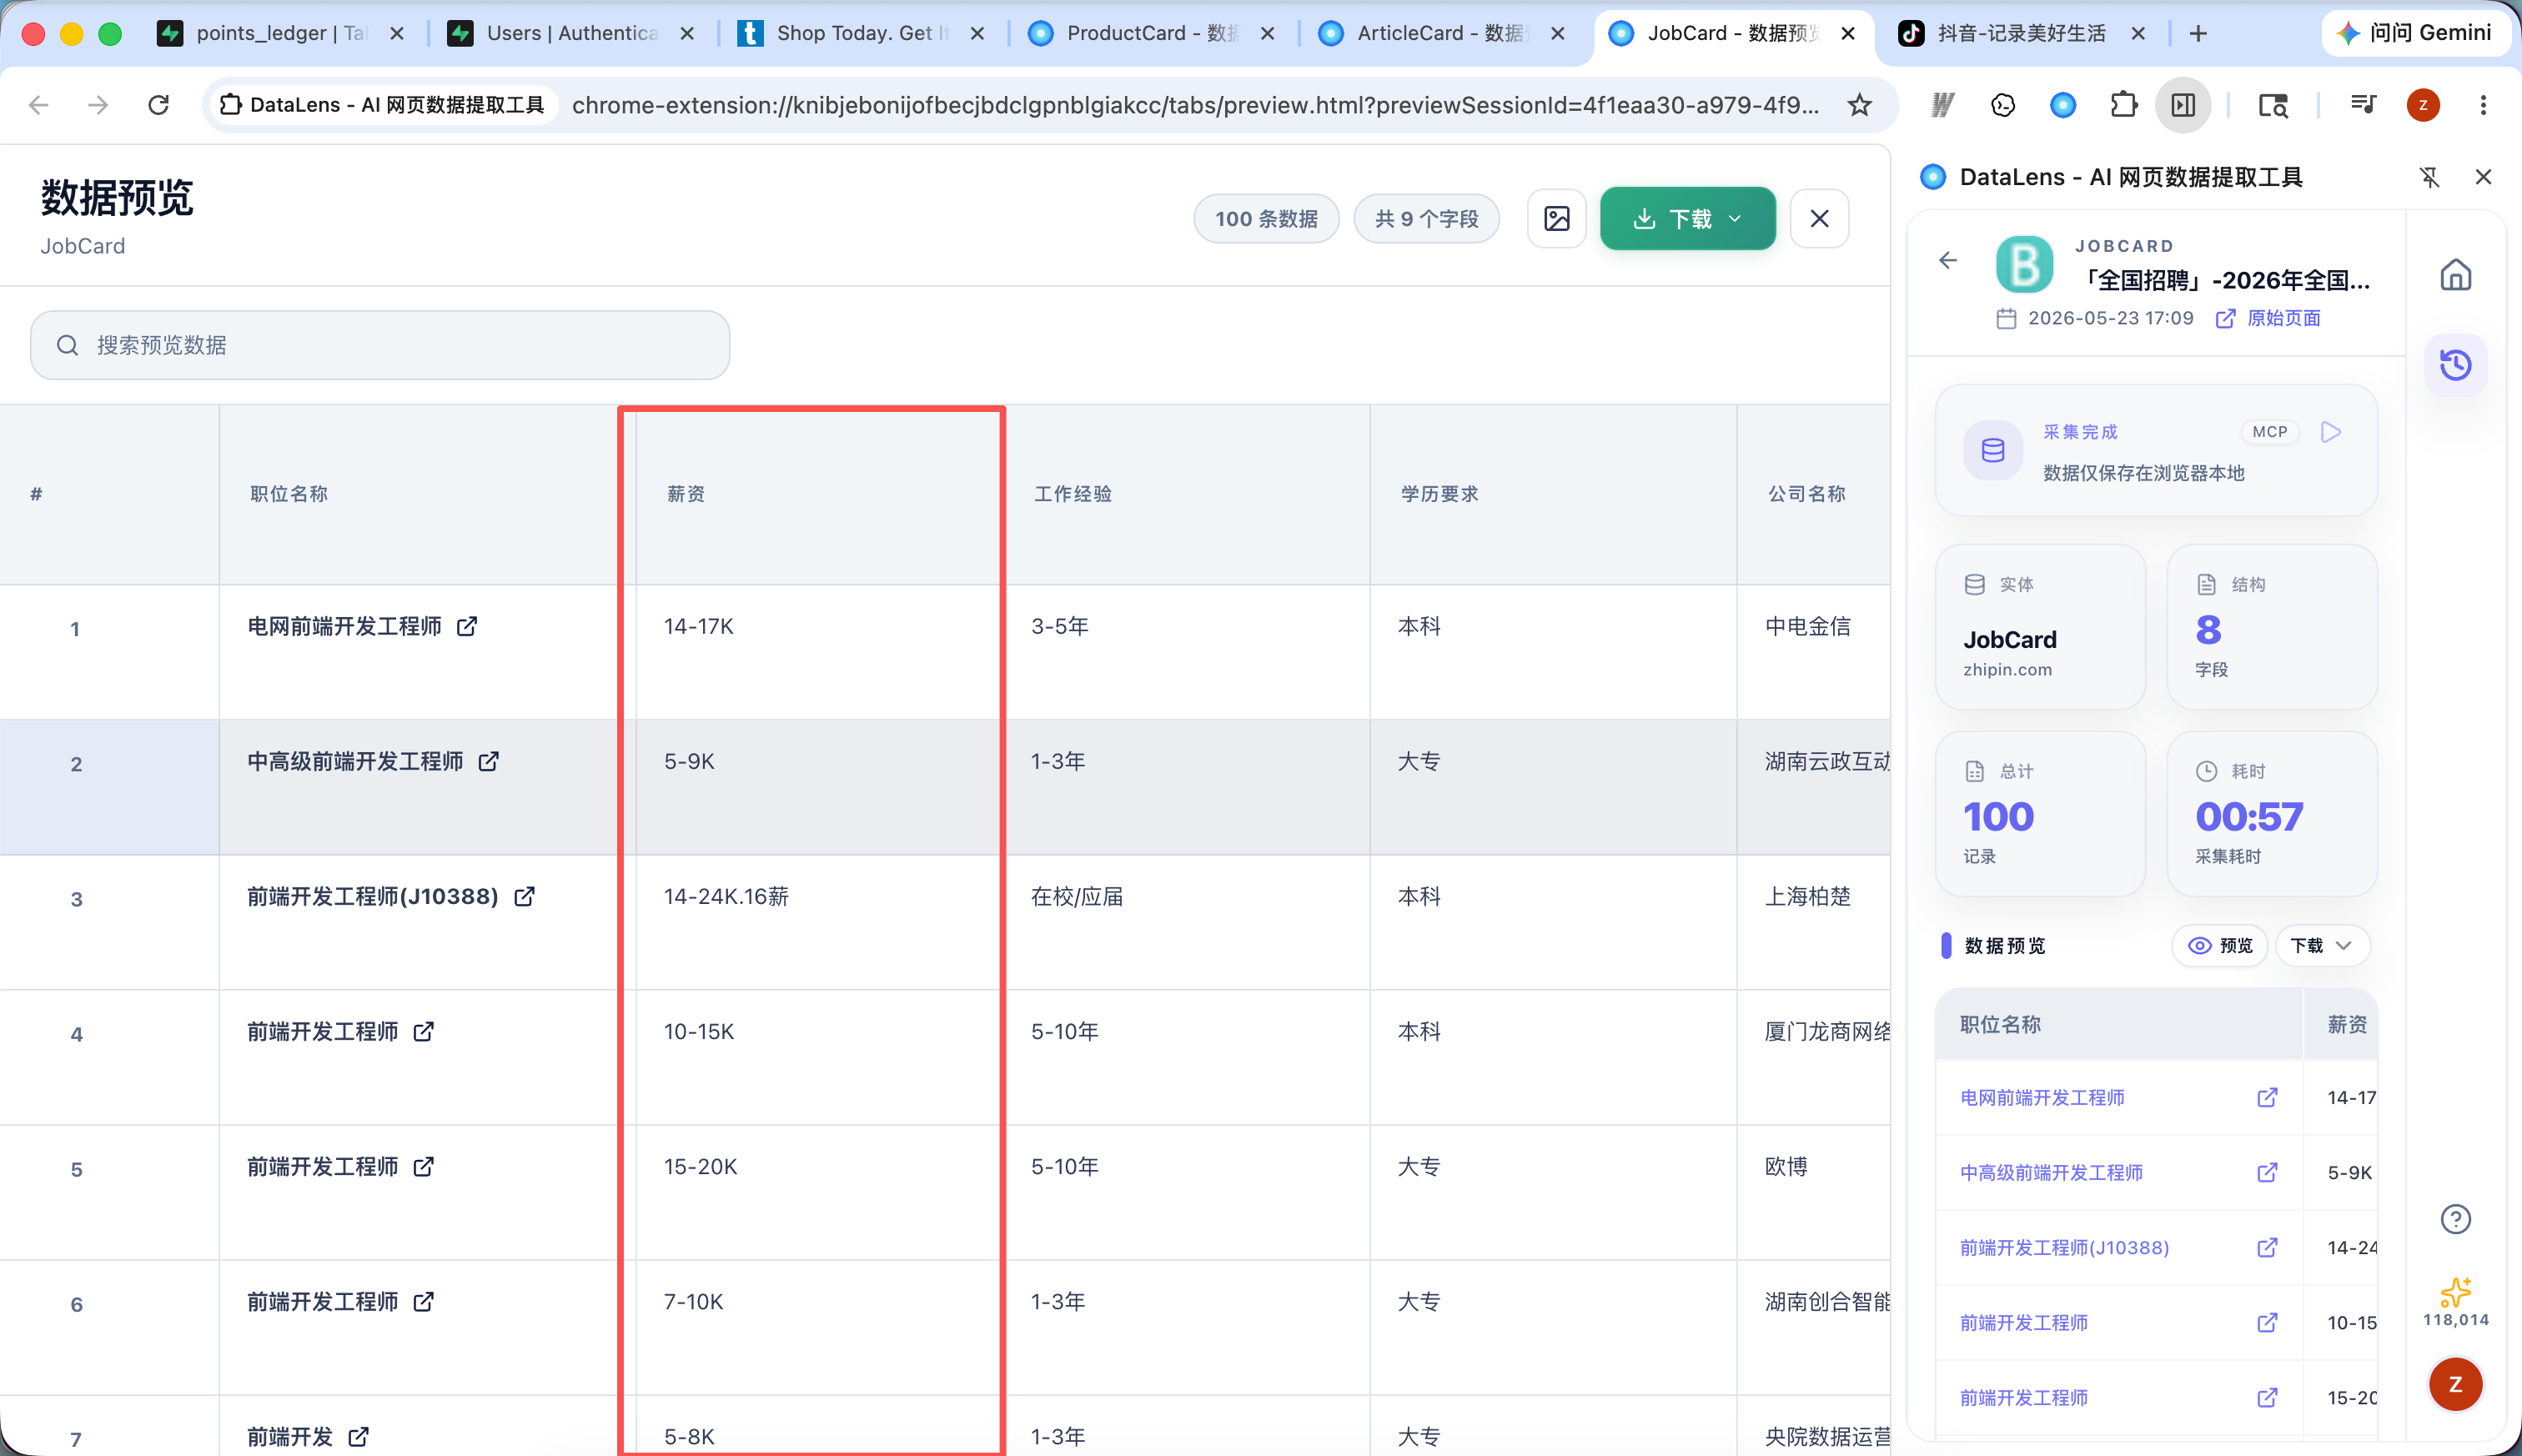
Task: Expand the side panel 下载 dropdown
Action: pos(2321,946)
